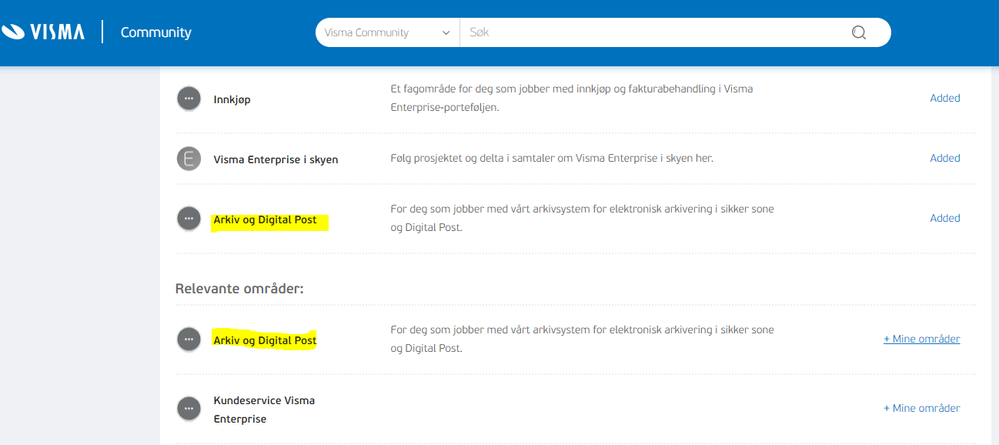
Task: Open the Community home link
Action: [155, 33]
